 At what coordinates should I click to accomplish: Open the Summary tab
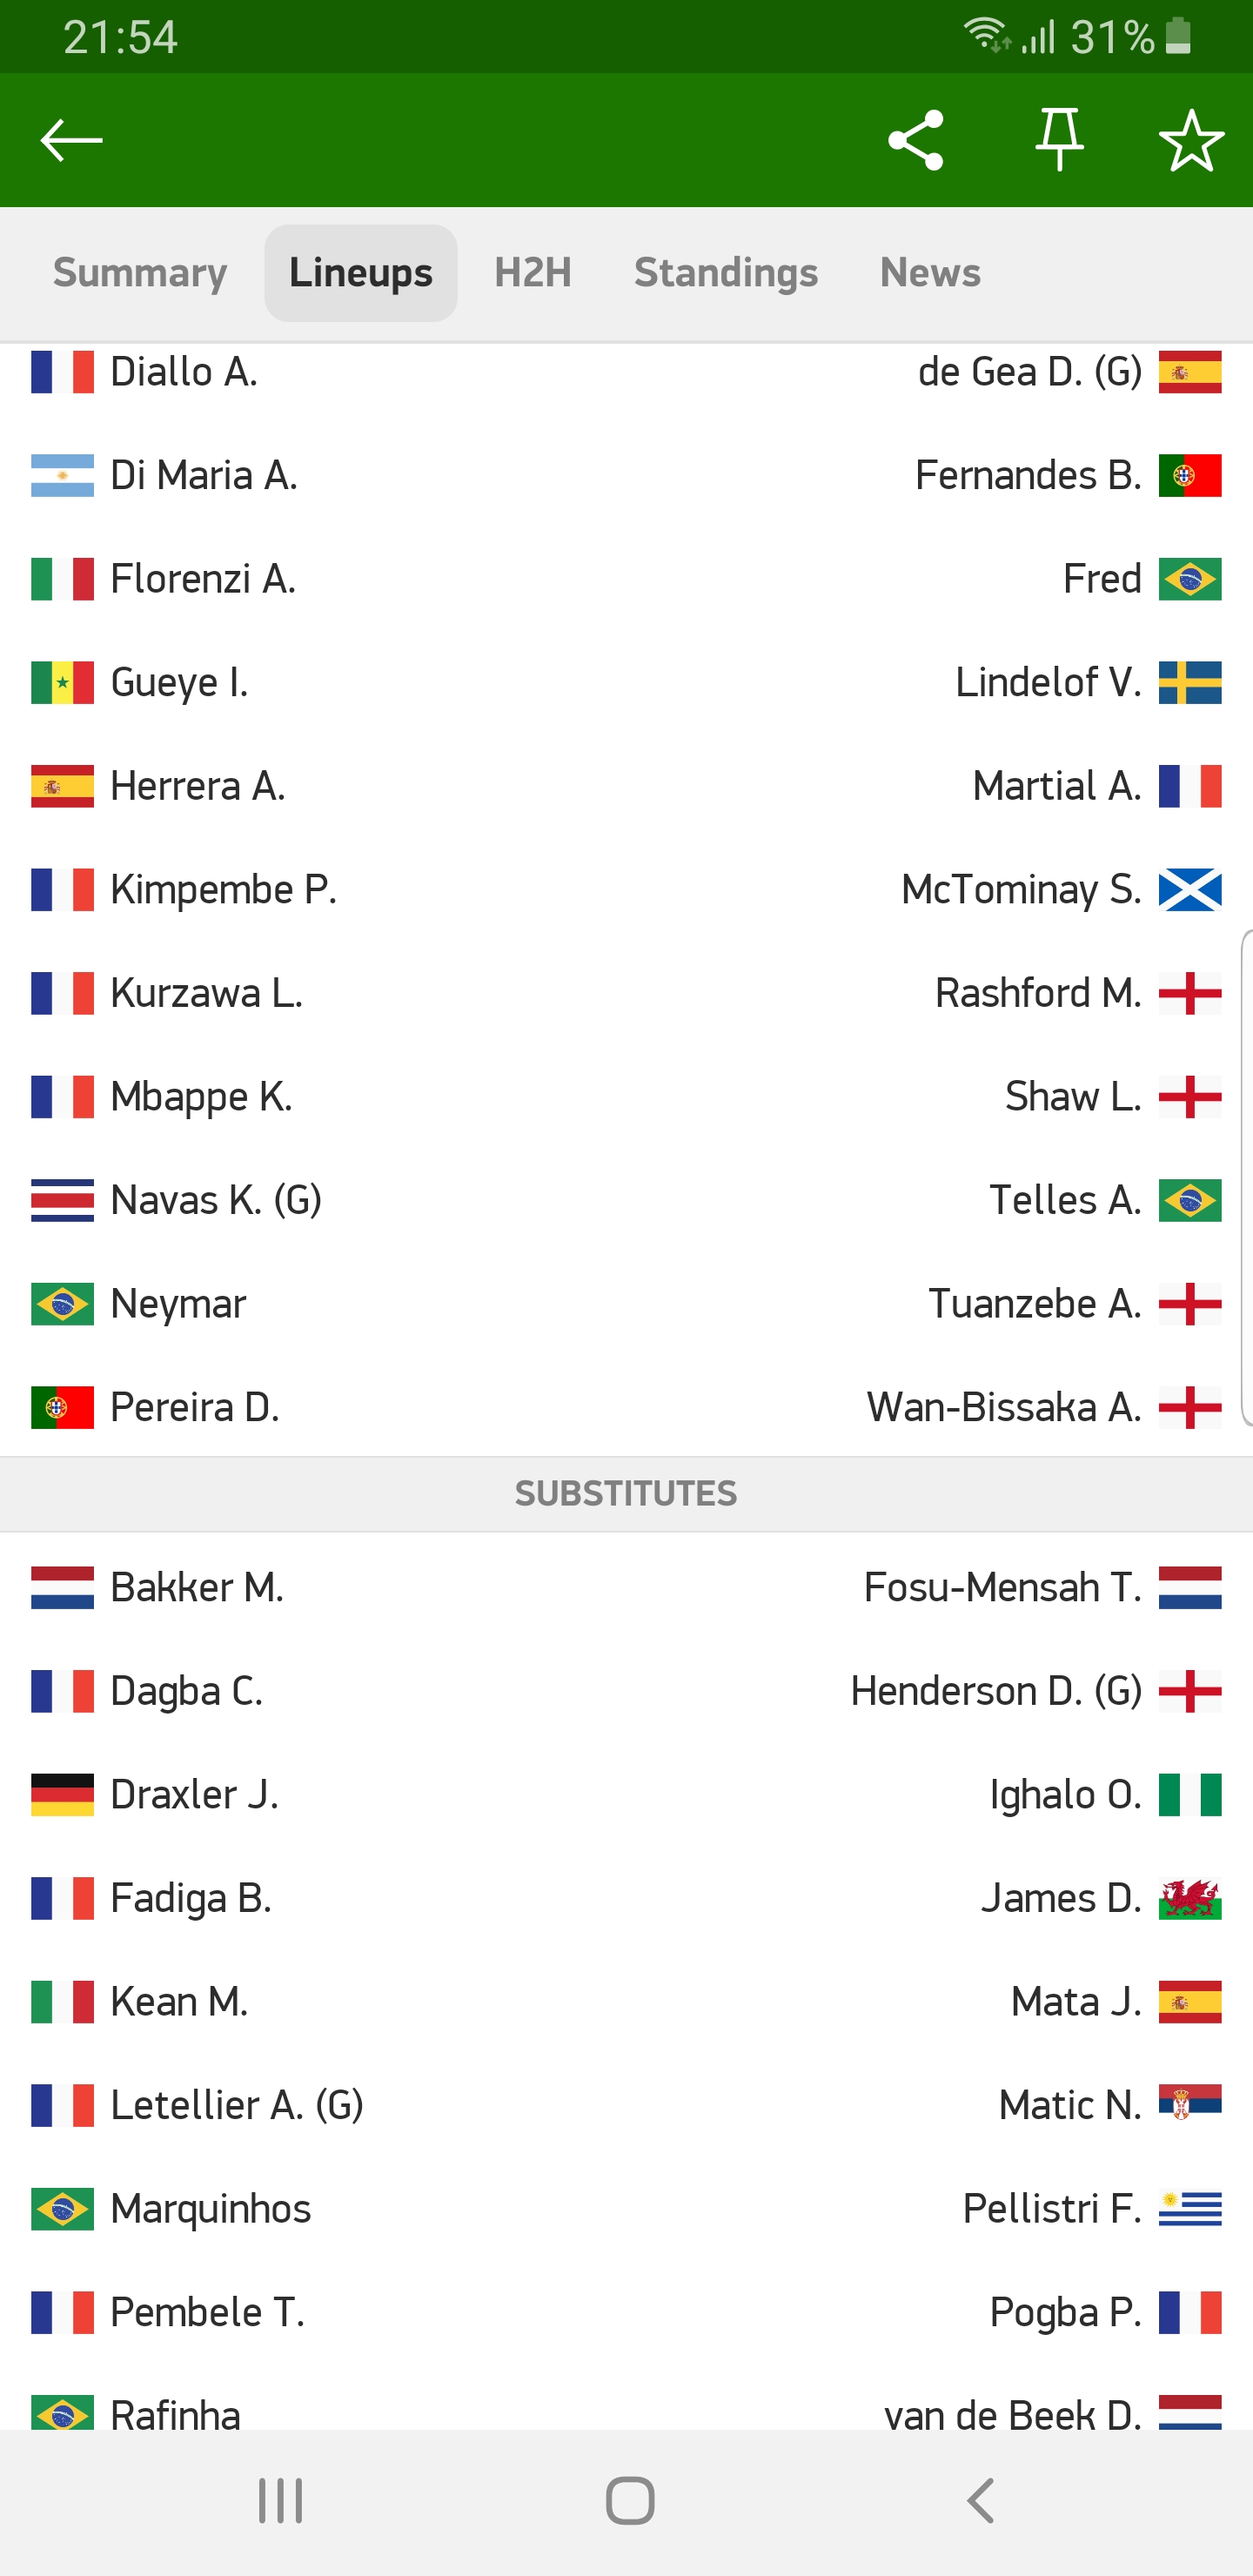[x=140, y=272]
